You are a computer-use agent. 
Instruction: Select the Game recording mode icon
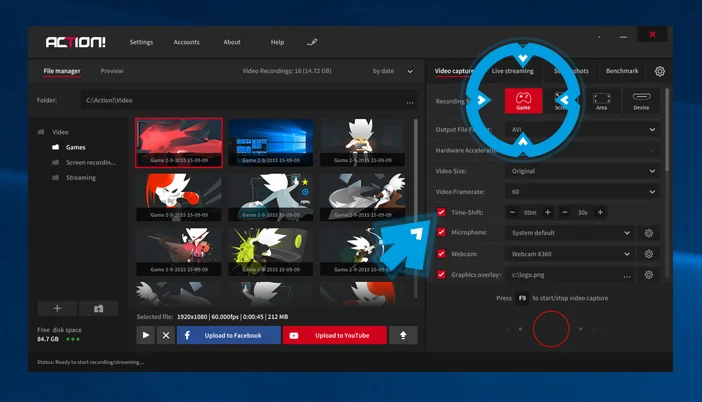(523, 100)
